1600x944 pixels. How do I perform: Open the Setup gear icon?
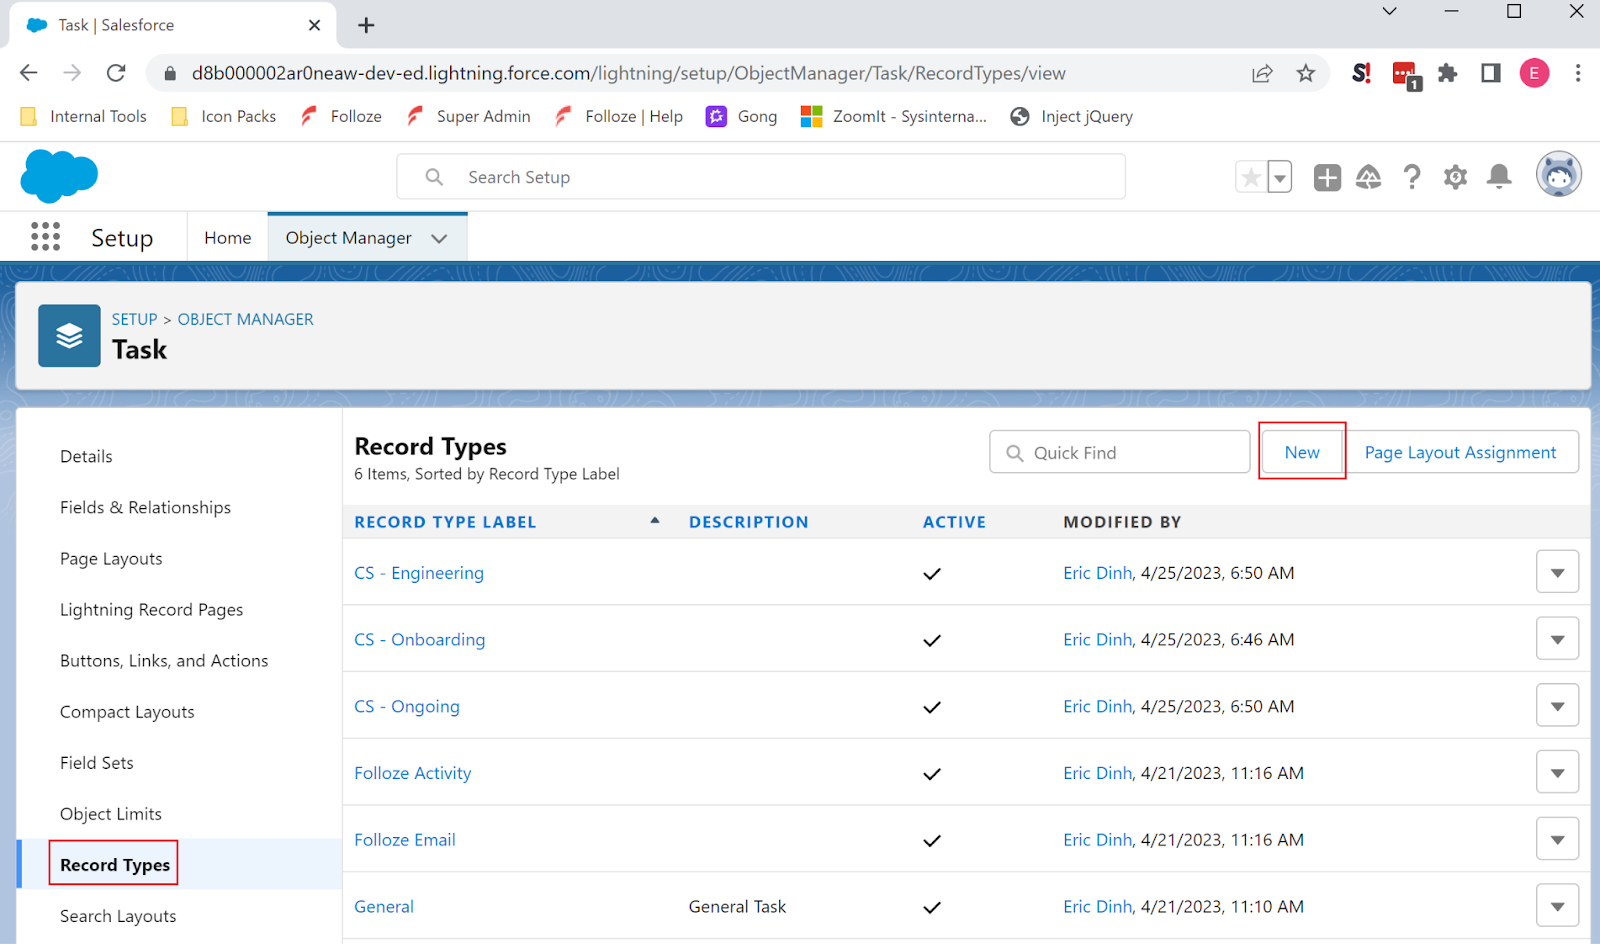pyautogui.click(x=1455, y=177)
